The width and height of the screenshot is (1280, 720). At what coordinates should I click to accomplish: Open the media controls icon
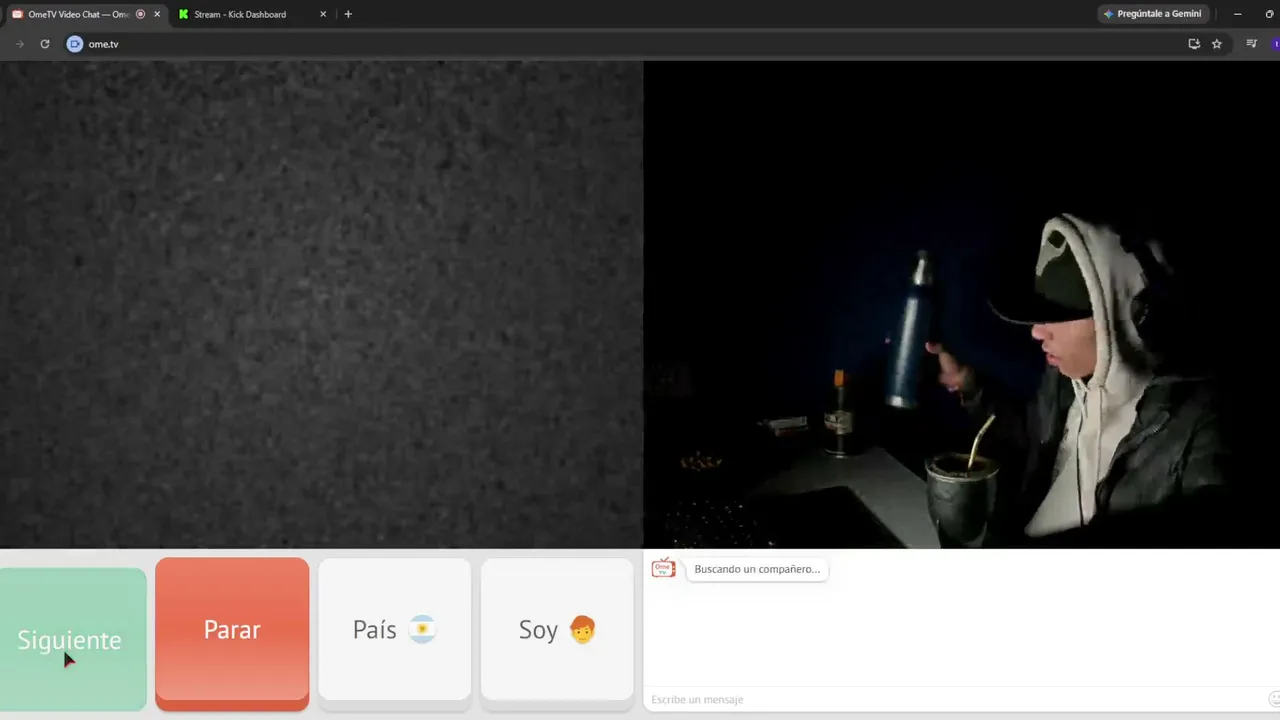pos(1251,44)
